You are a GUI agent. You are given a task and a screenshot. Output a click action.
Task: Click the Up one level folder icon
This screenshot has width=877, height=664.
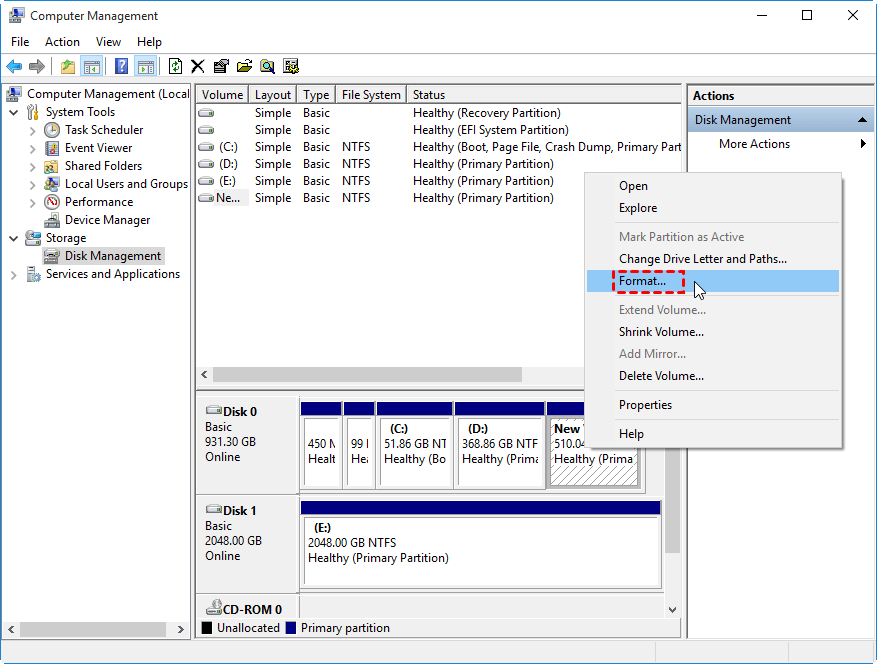tap(67, 67)
